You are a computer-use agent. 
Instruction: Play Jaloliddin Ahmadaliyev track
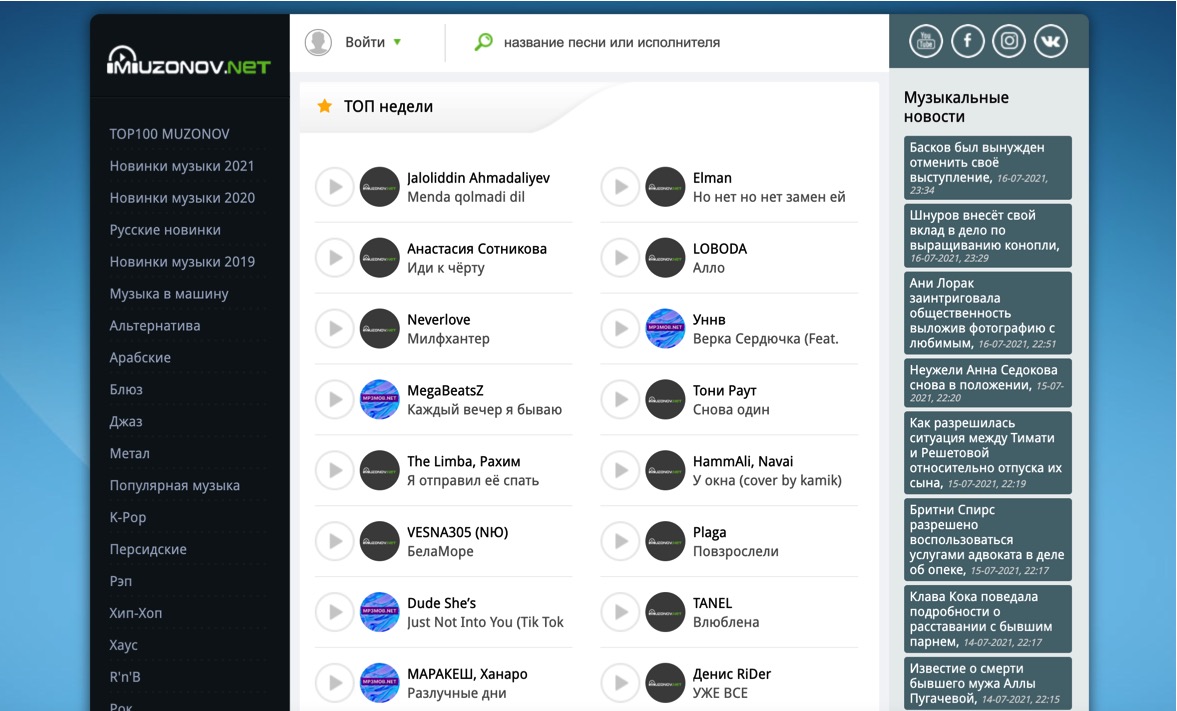[x=334, y=187]
